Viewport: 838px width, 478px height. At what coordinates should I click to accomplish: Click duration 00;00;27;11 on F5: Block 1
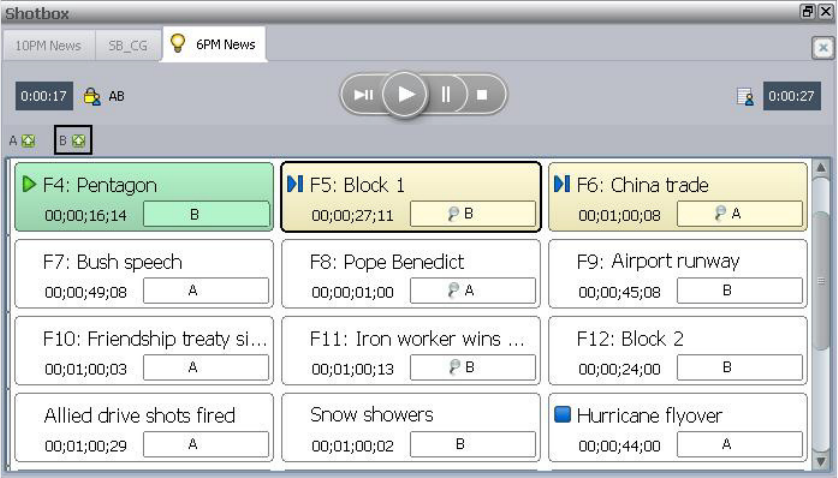(x=352, y=215)
